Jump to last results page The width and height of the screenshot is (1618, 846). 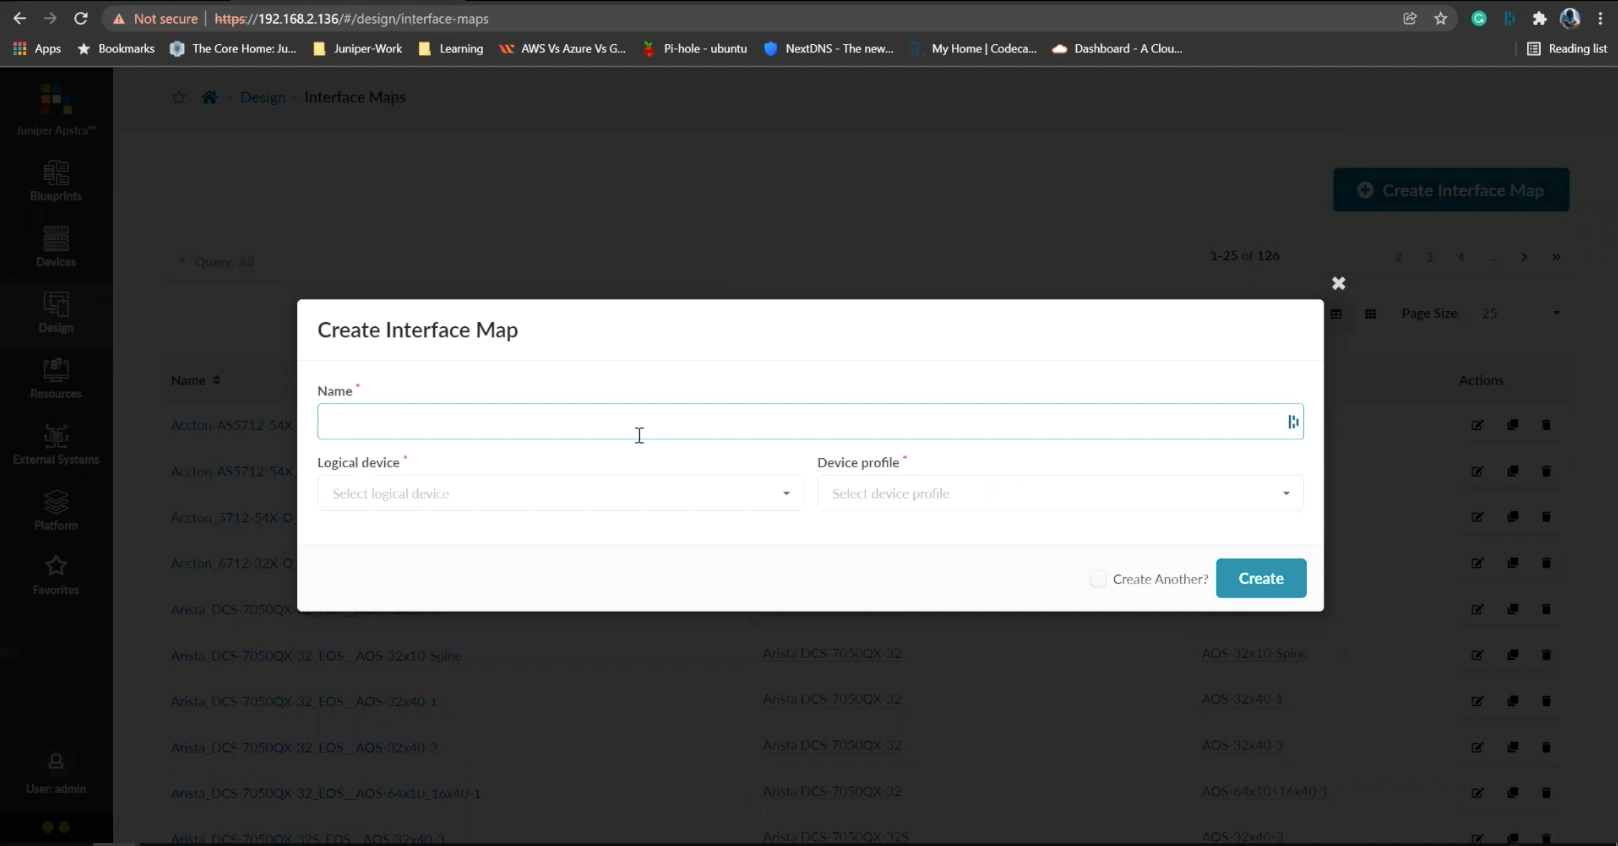(1556, 257)
